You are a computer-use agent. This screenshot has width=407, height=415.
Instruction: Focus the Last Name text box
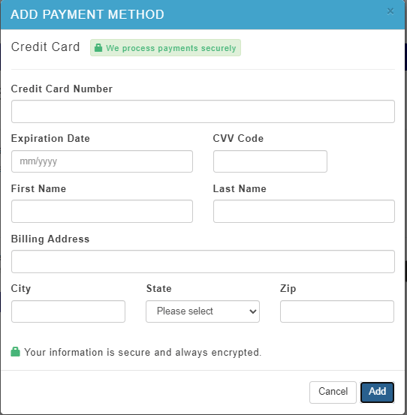click(304, 211)
